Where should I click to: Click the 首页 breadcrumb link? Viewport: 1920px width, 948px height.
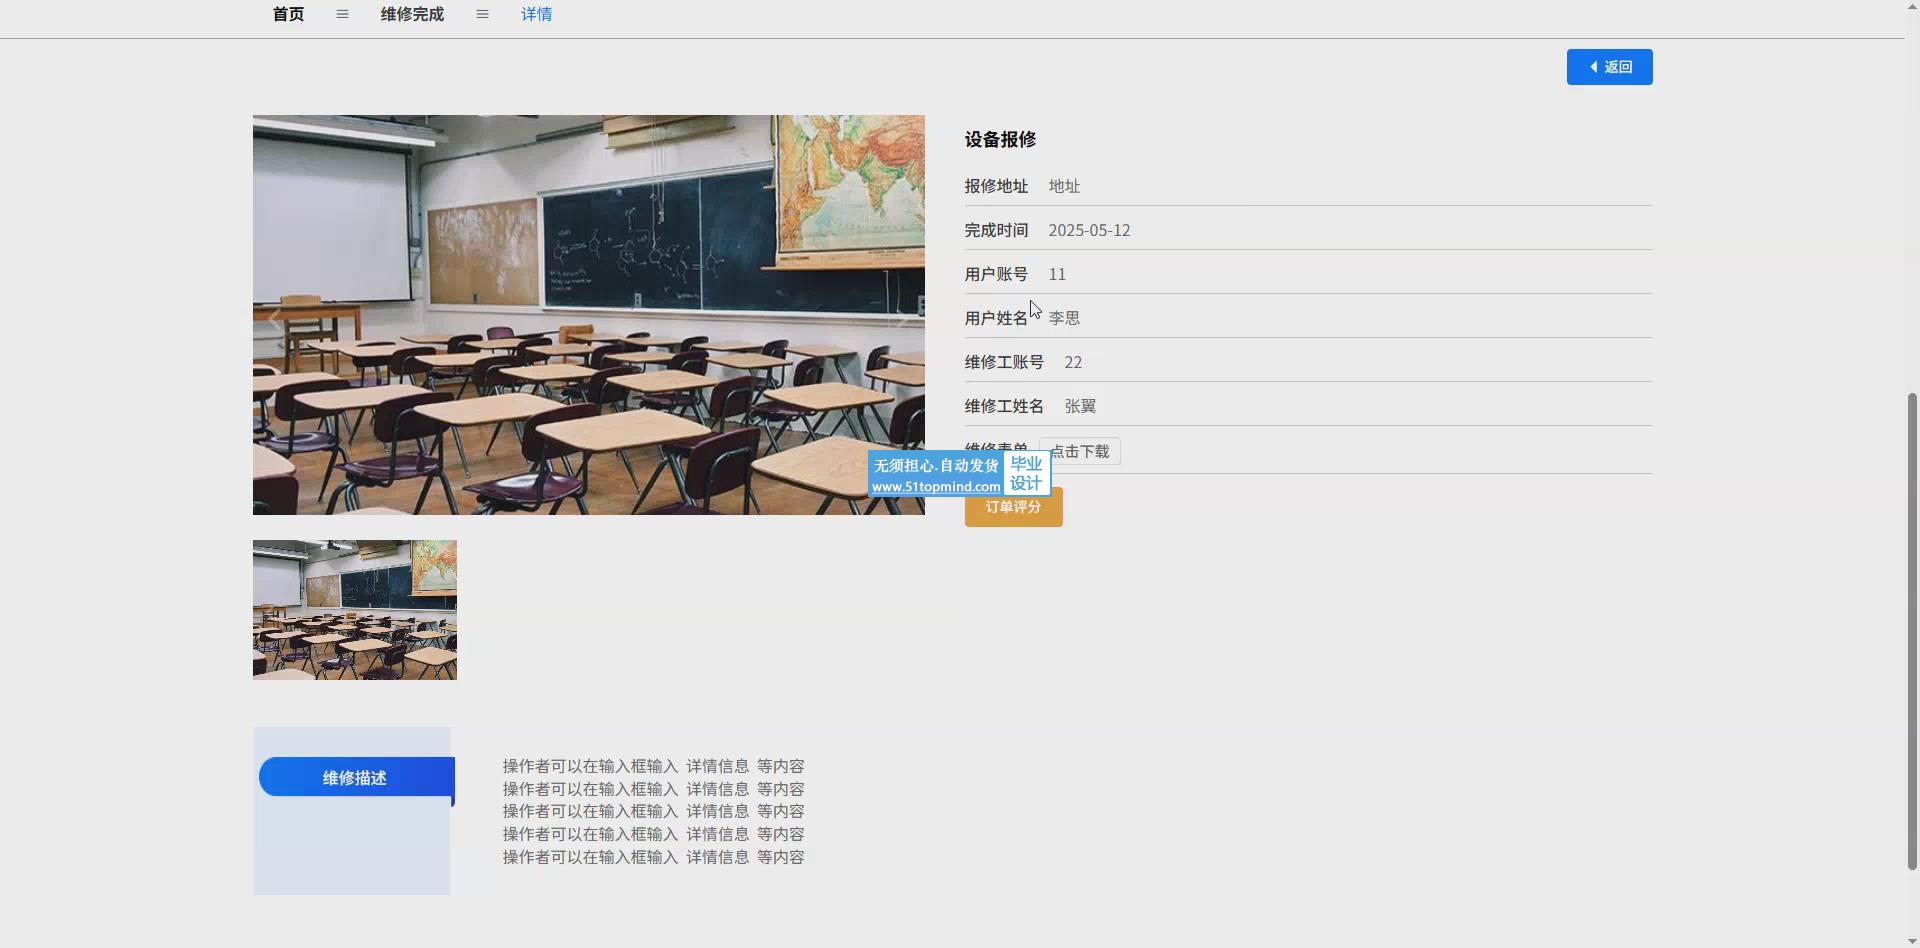[x=288, y=14]
